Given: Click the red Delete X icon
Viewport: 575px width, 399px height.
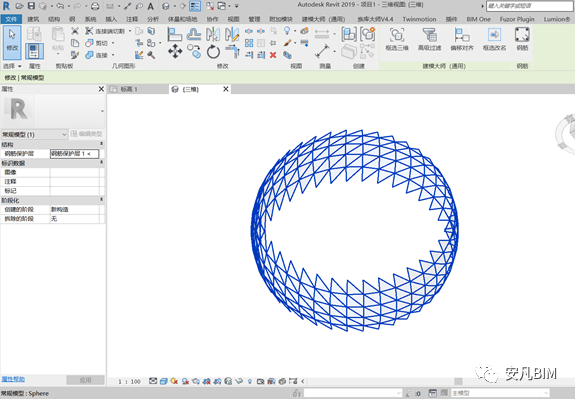Looking at the screenshot, I should click(273, 55).
